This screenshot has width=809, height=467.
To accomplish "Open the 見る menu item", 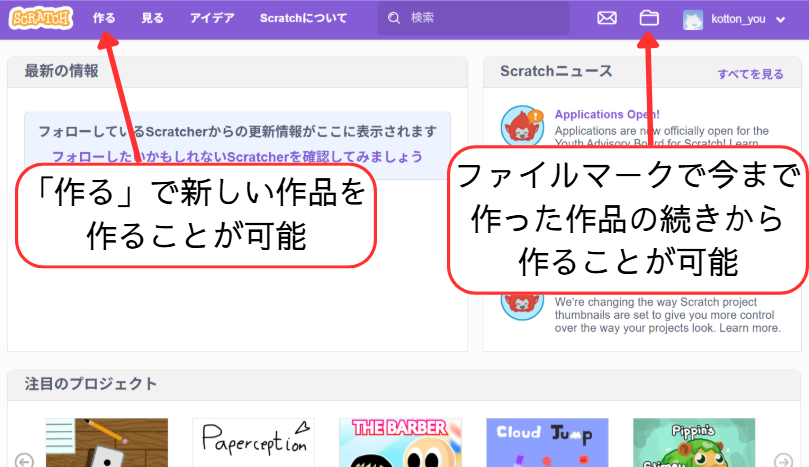I will pyautogui.click(x=152, y=18).
